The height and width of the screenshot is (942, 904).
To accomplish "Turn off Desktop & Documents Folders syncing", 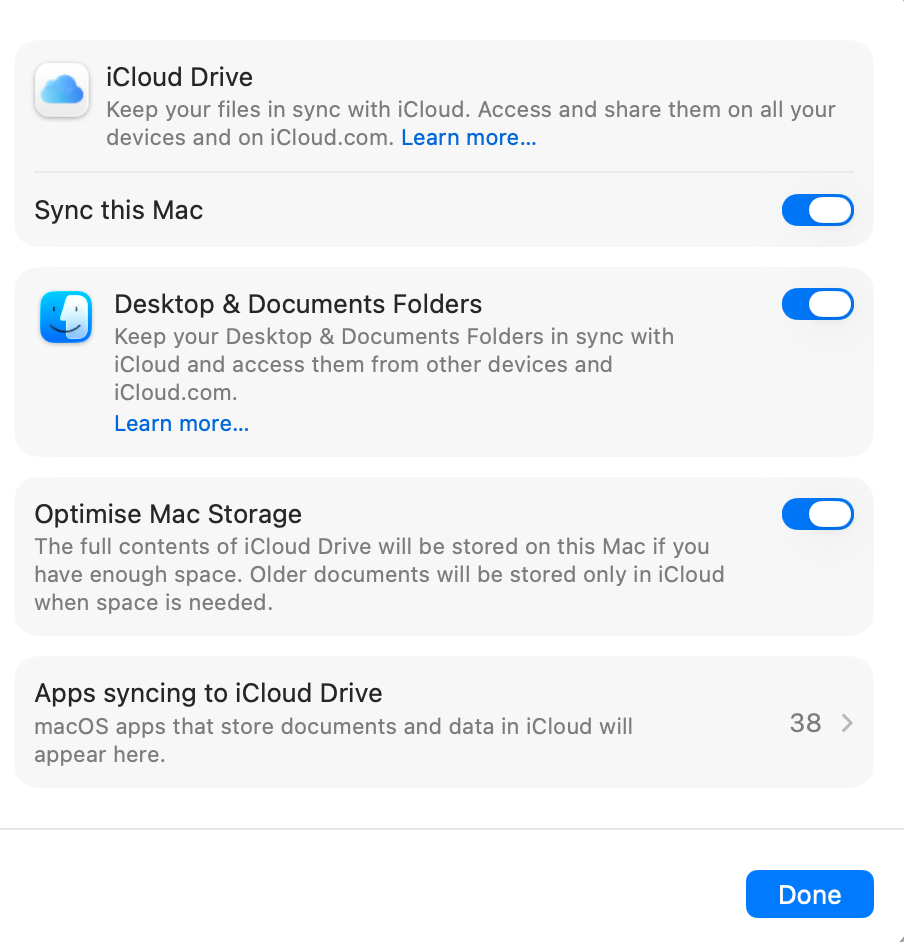I will [817, 304].
